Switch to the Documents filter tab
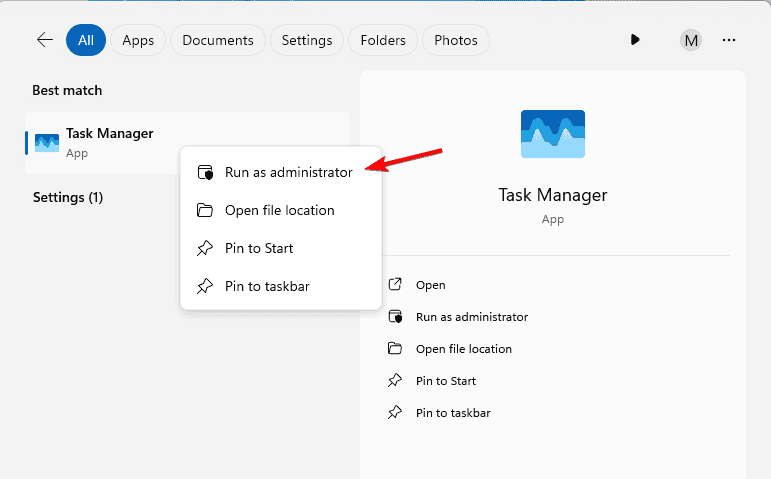771x479 pixels. 218,40
